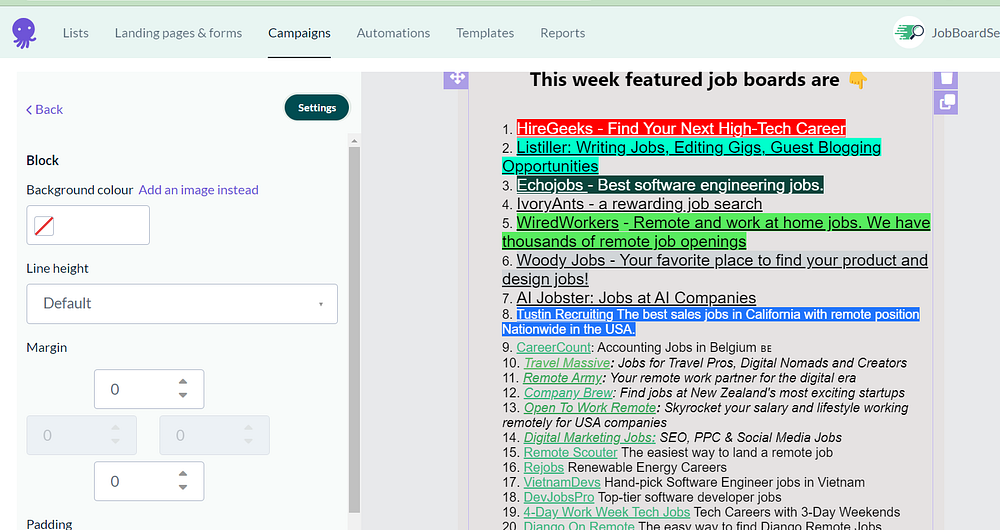
Task: Click Company Brew link
Action: click(x=568, y=393)
